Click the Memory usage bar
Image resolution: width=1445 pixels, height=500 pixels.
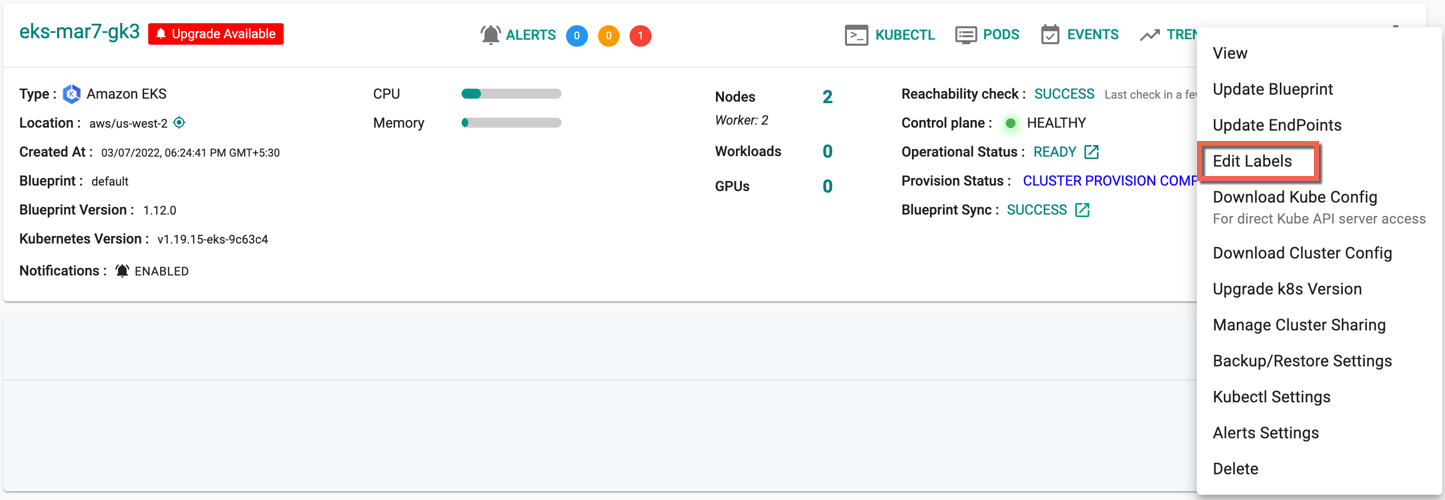[511, 123]
